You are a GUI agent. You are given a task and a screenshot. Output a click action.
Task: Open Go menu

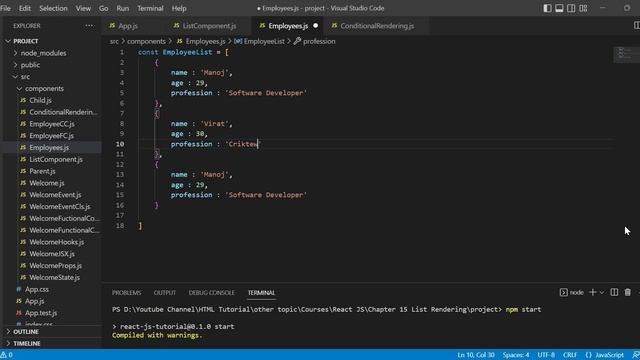click(104, 8)
